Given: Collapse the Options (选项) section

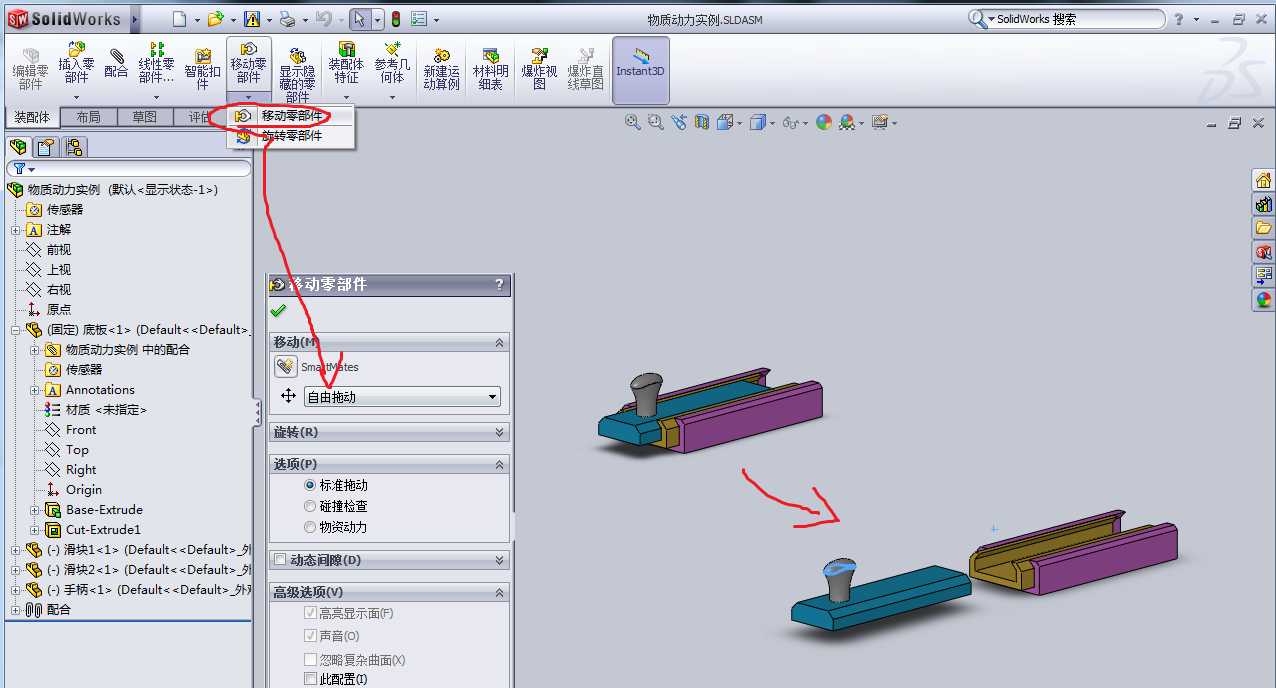Looking at the screenshot, I should pos(500,464).
